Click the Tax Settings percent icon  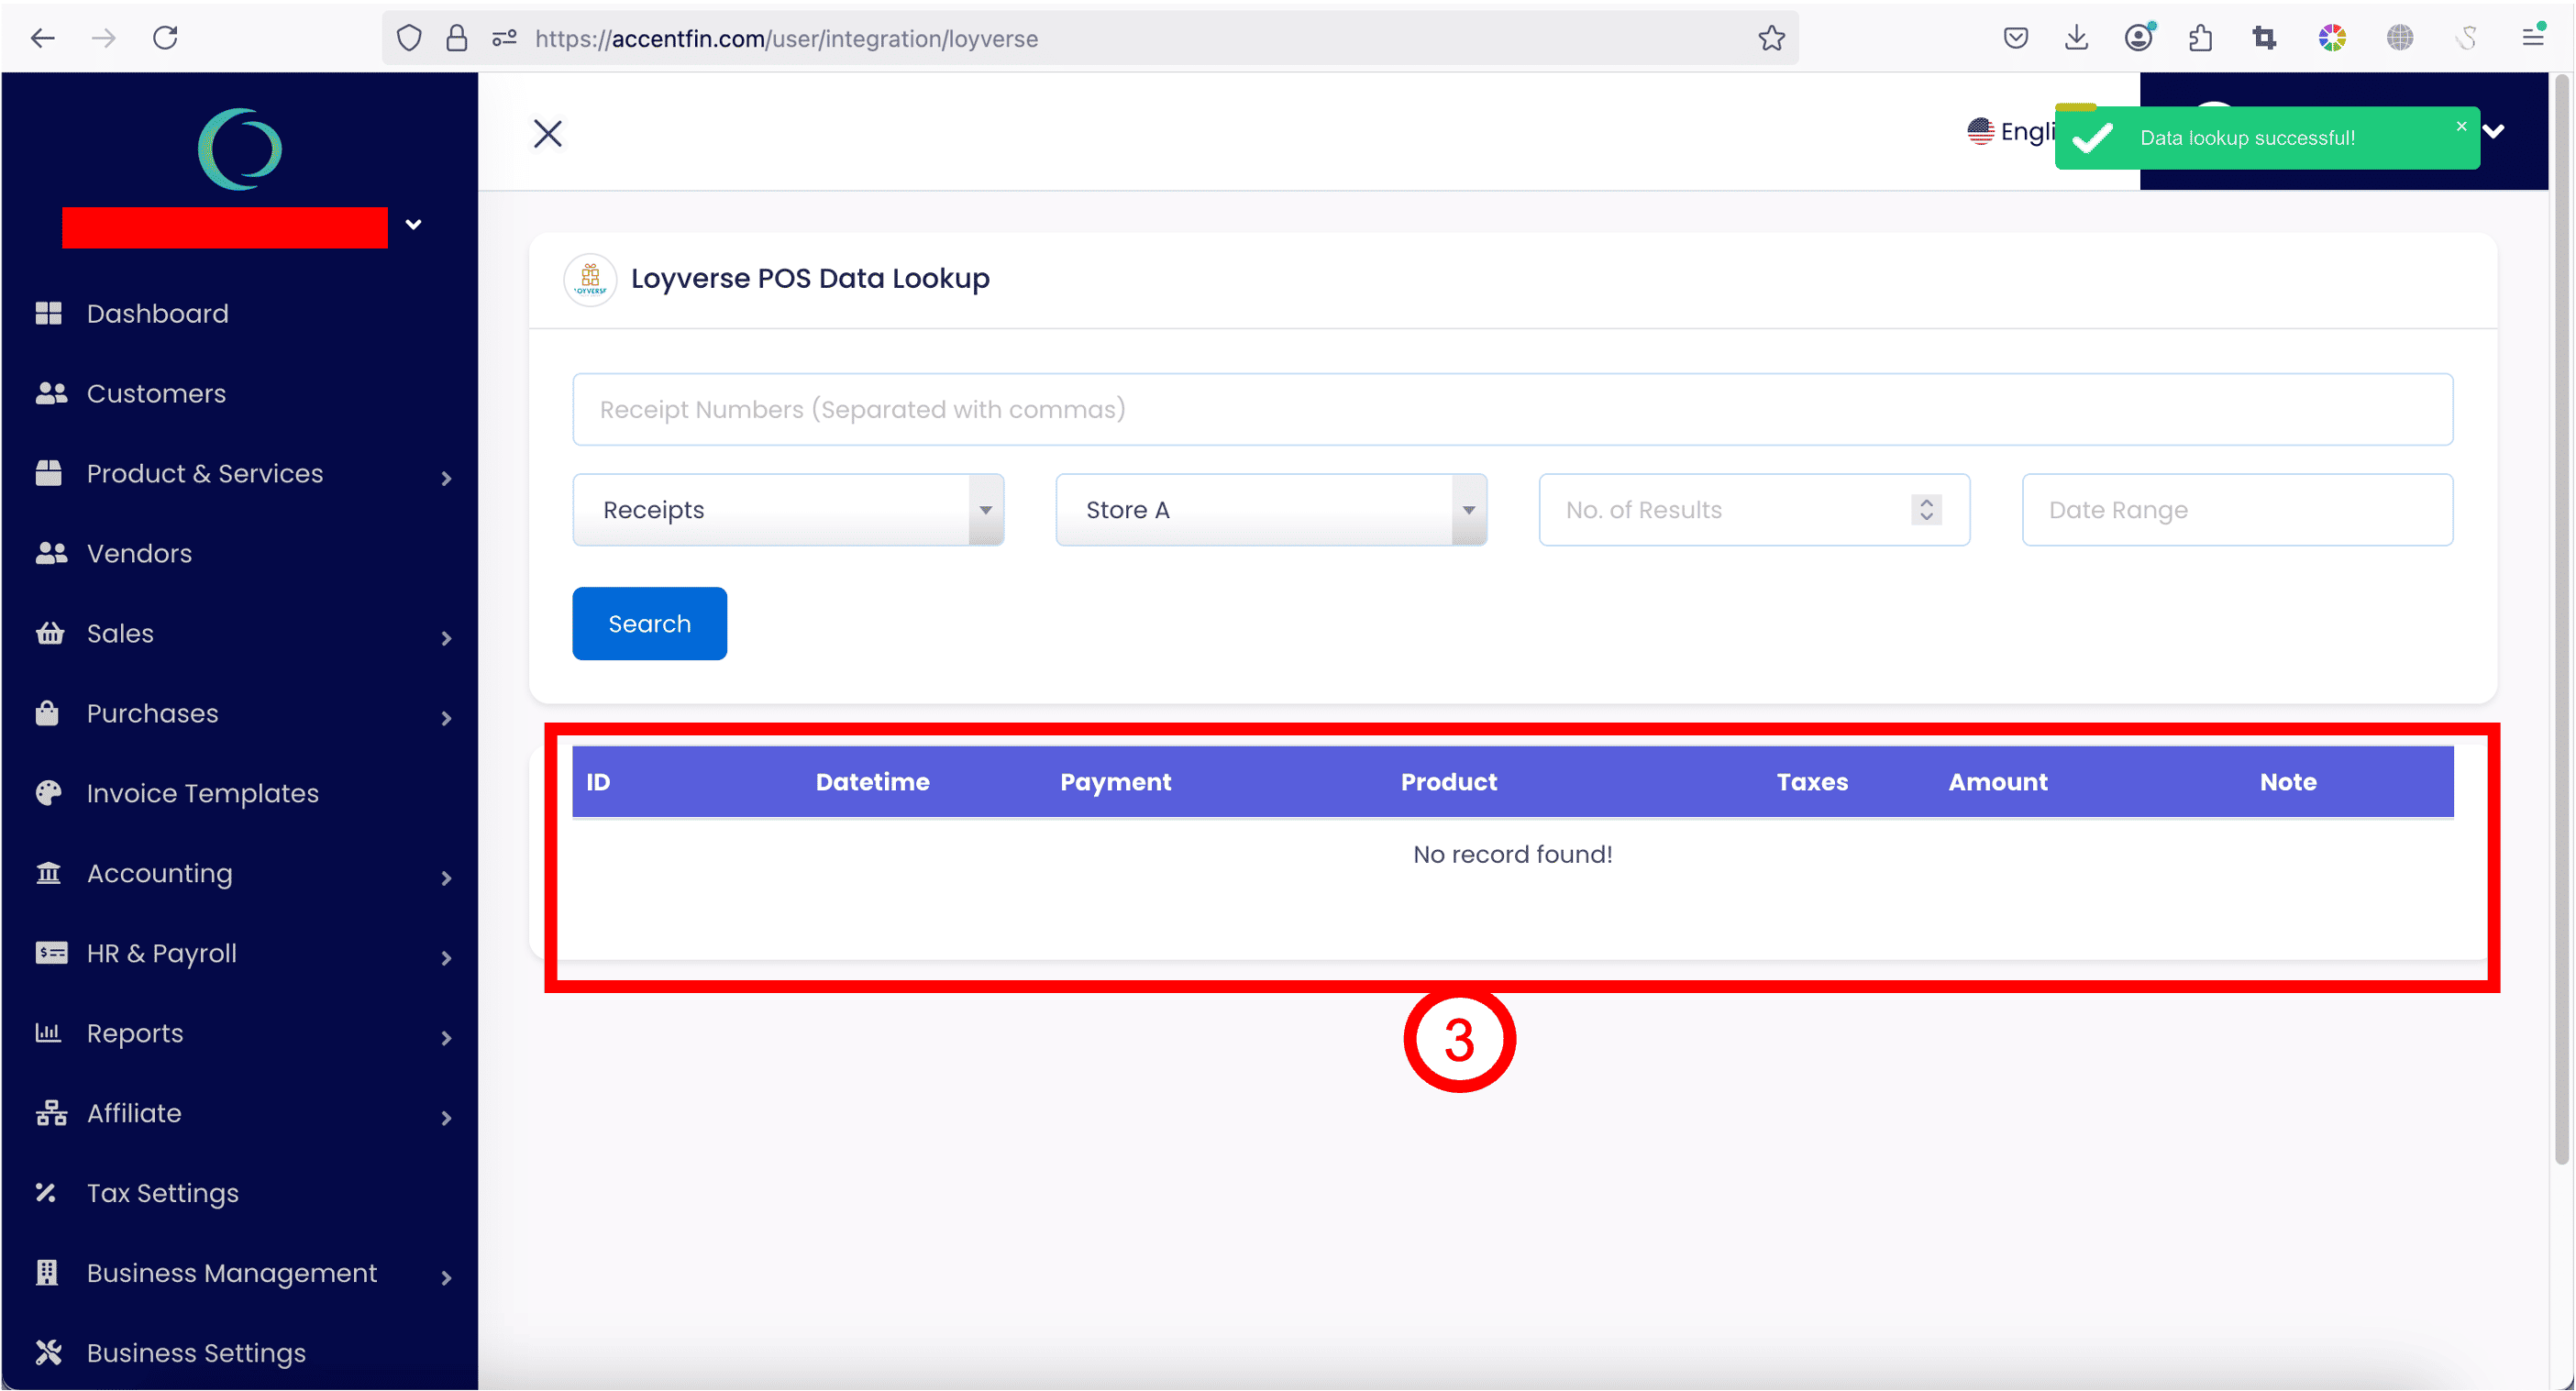point(46,1192)
